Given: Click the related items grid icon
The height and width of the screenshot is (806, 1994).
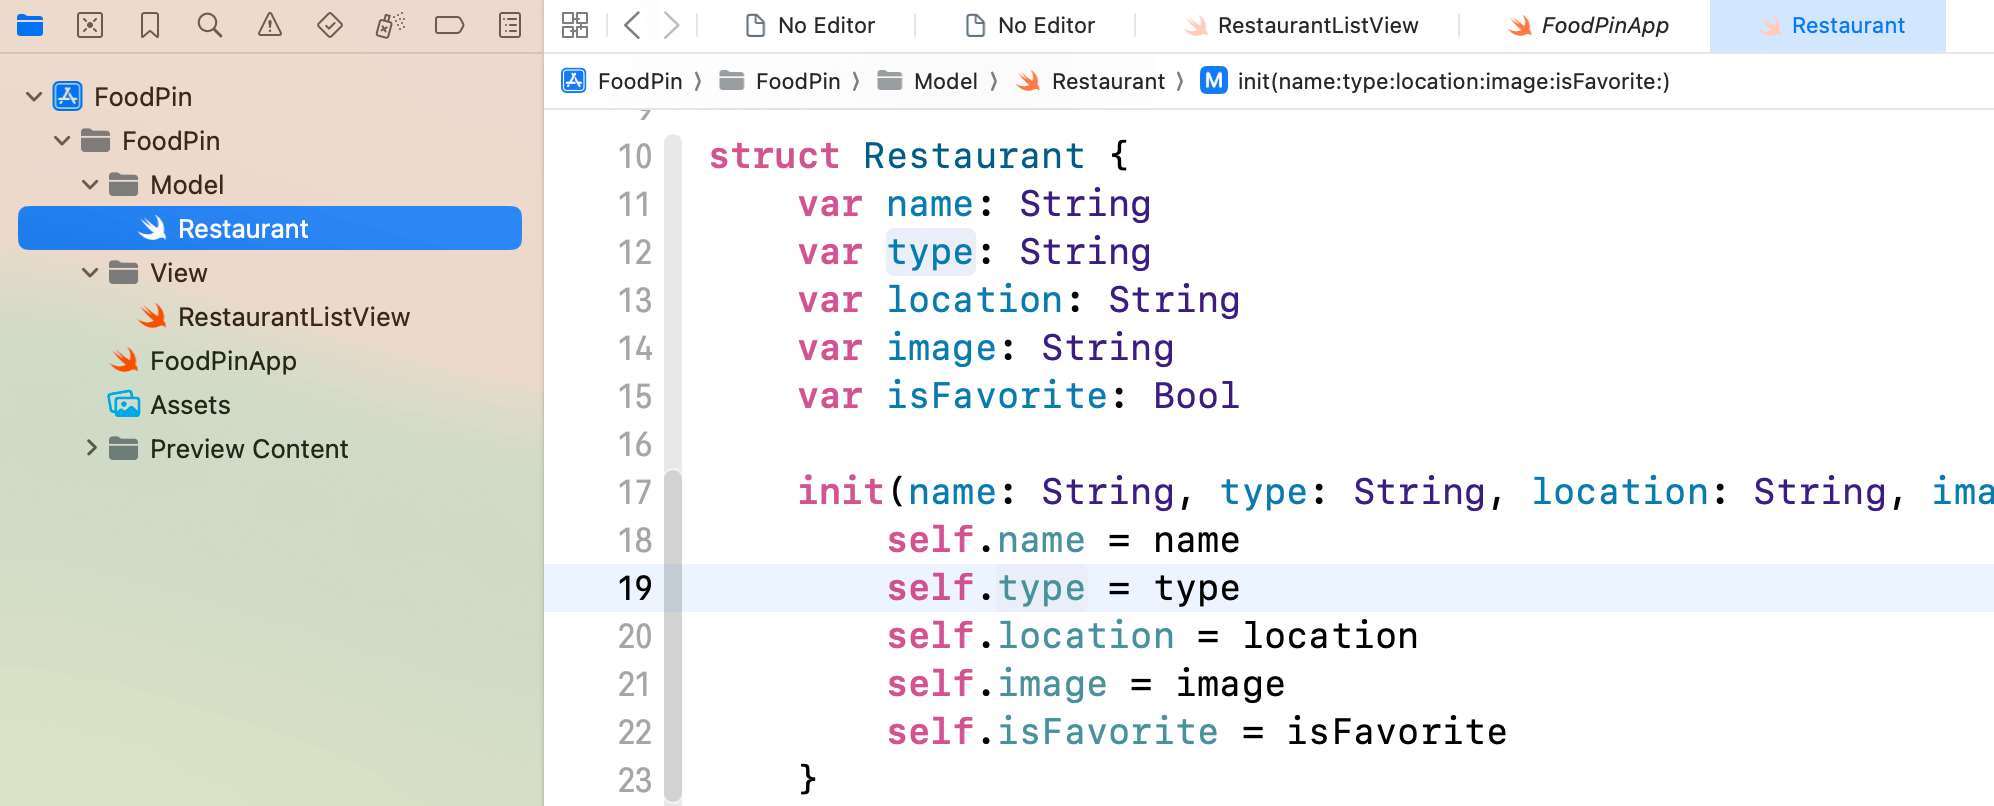Looking at the screenshot, I should click(x=575, y=25).
